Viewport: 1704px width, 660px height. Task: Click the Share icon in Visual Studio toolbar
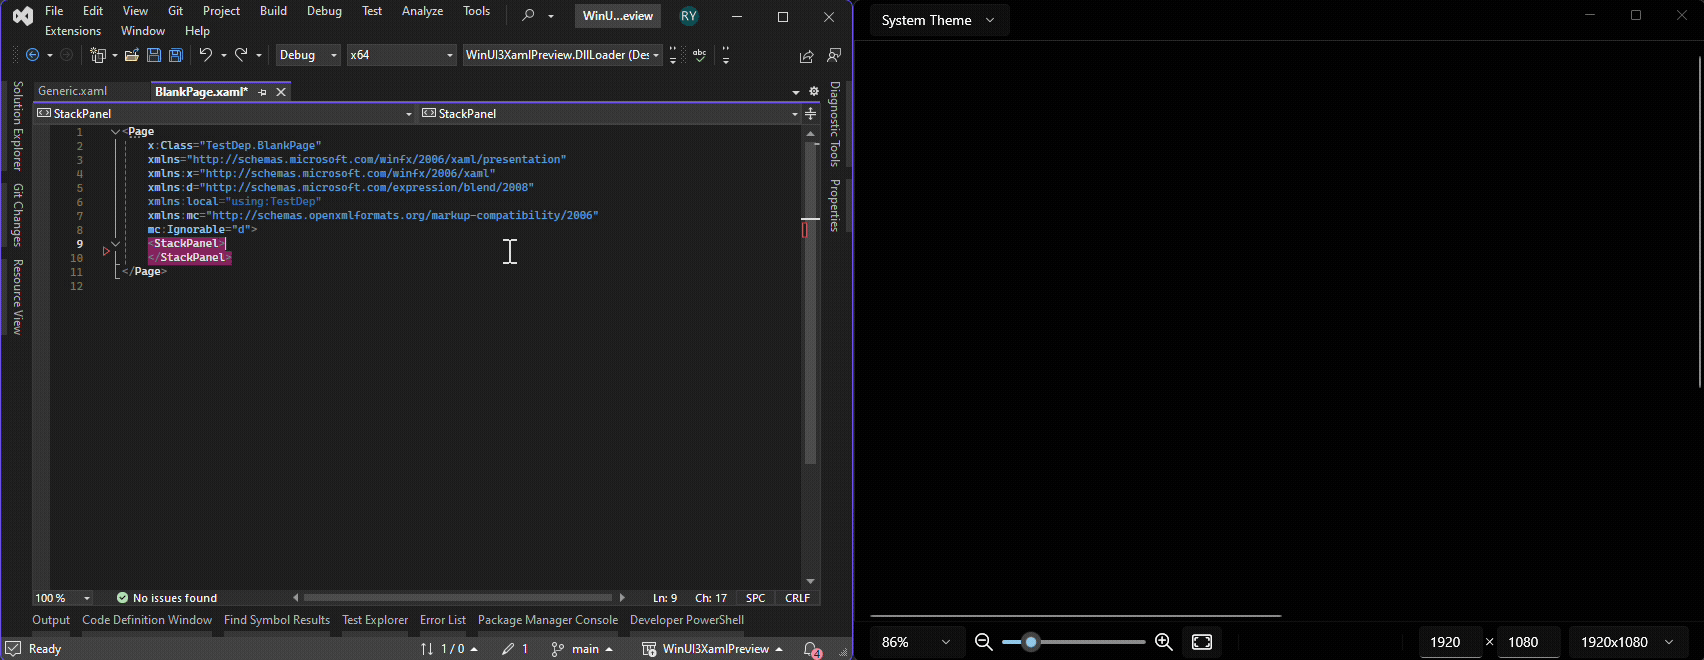pos(806,56)
